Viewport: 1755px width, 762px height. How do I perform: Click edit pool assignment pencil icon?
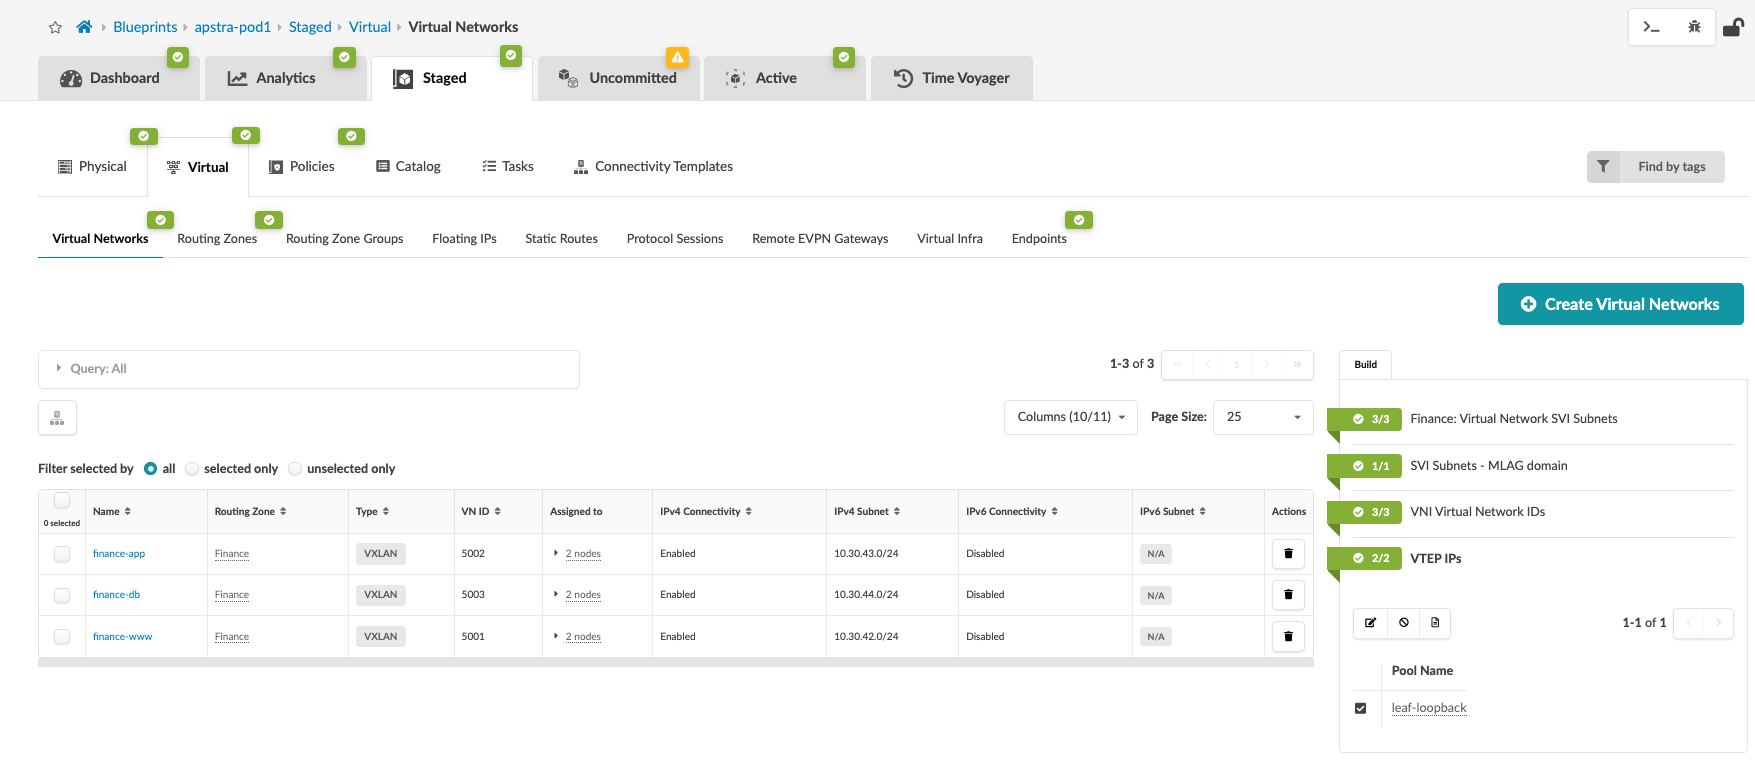tap(1370, 622)
